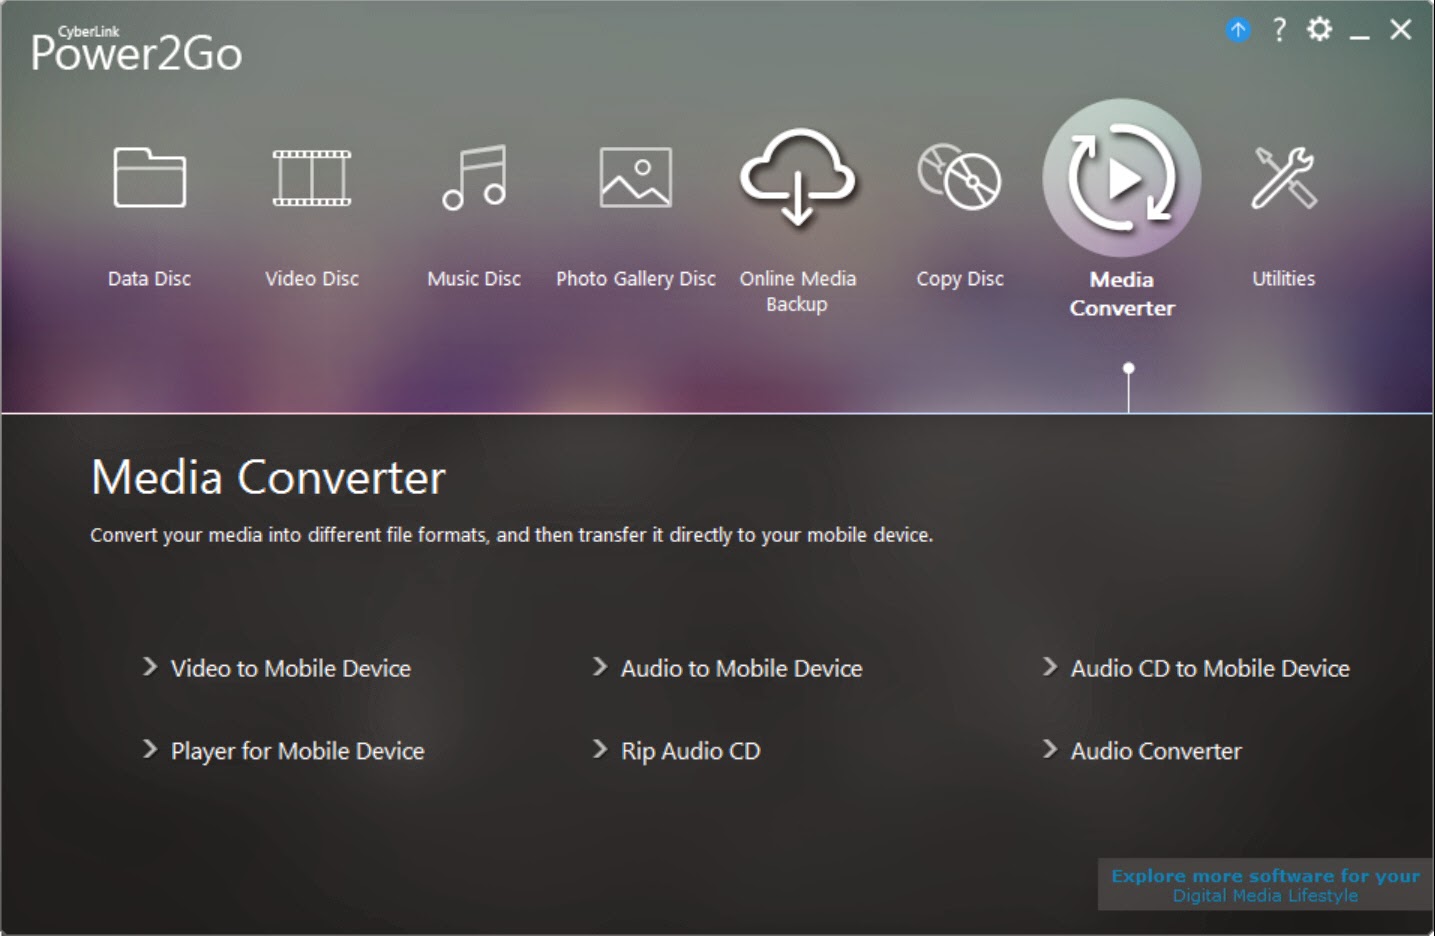
Task: Click the arrow beside Audio CD to Mobile Device
Action: [1050, 667]
